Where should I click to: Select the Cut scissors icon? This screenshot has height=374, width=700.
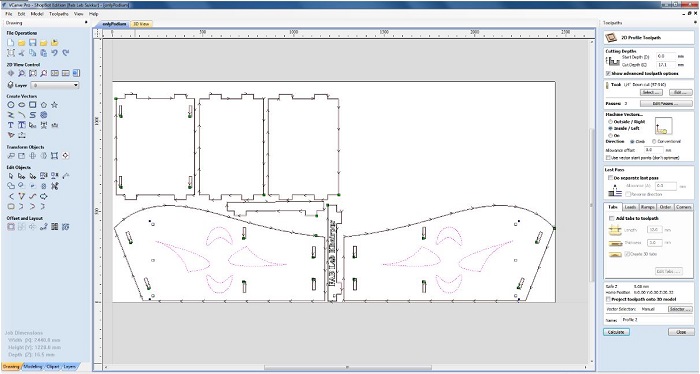tap(21, 53)
